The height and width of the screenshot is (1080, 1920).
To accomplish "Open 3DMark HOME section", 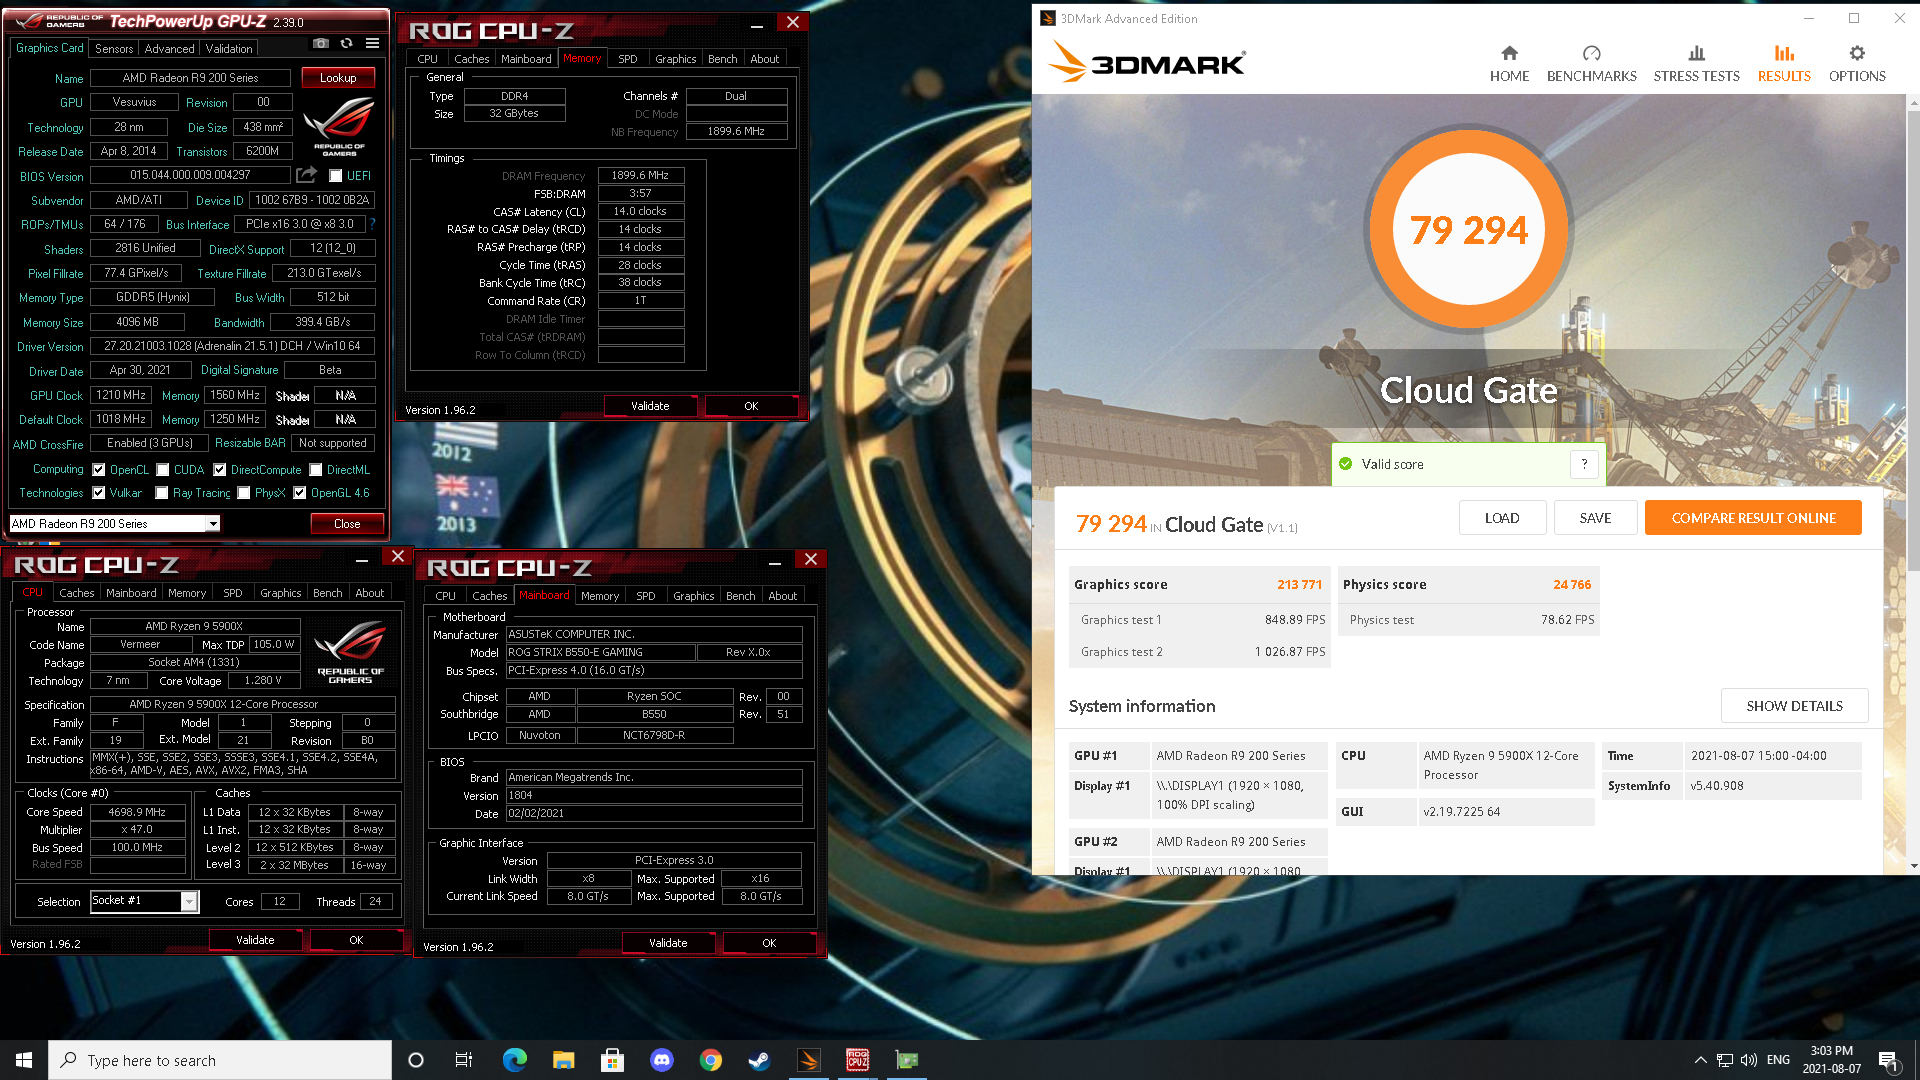I will point(1509,64).
